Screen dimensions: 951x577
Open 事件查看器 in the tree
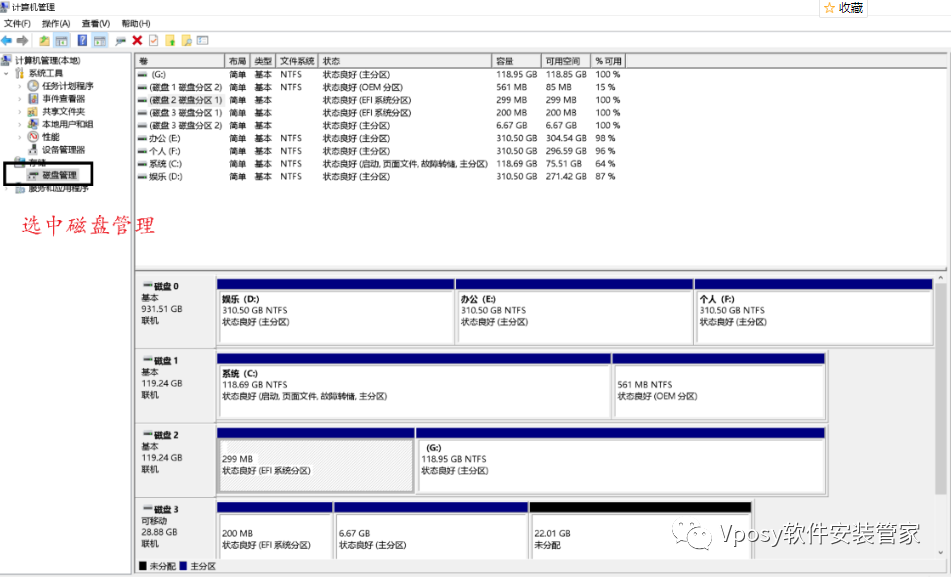tap(63, 99)
